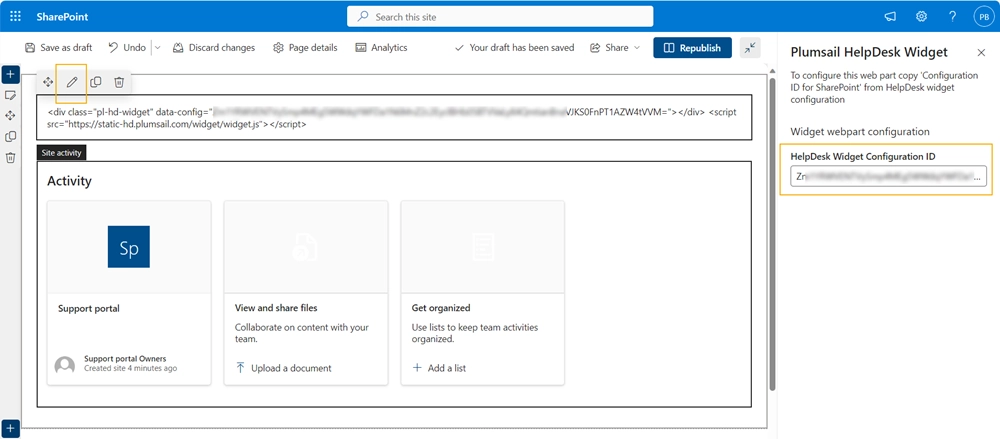Click the Add a list link
The height and width of the screenshot is (439, 1000).
click(x=439, y=368)
